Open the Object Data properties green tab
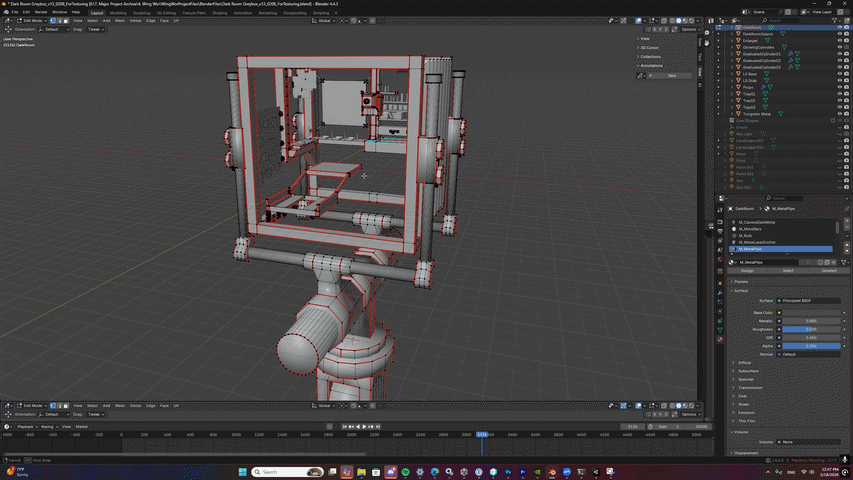 pyautogui.click(x=720, y=330)
